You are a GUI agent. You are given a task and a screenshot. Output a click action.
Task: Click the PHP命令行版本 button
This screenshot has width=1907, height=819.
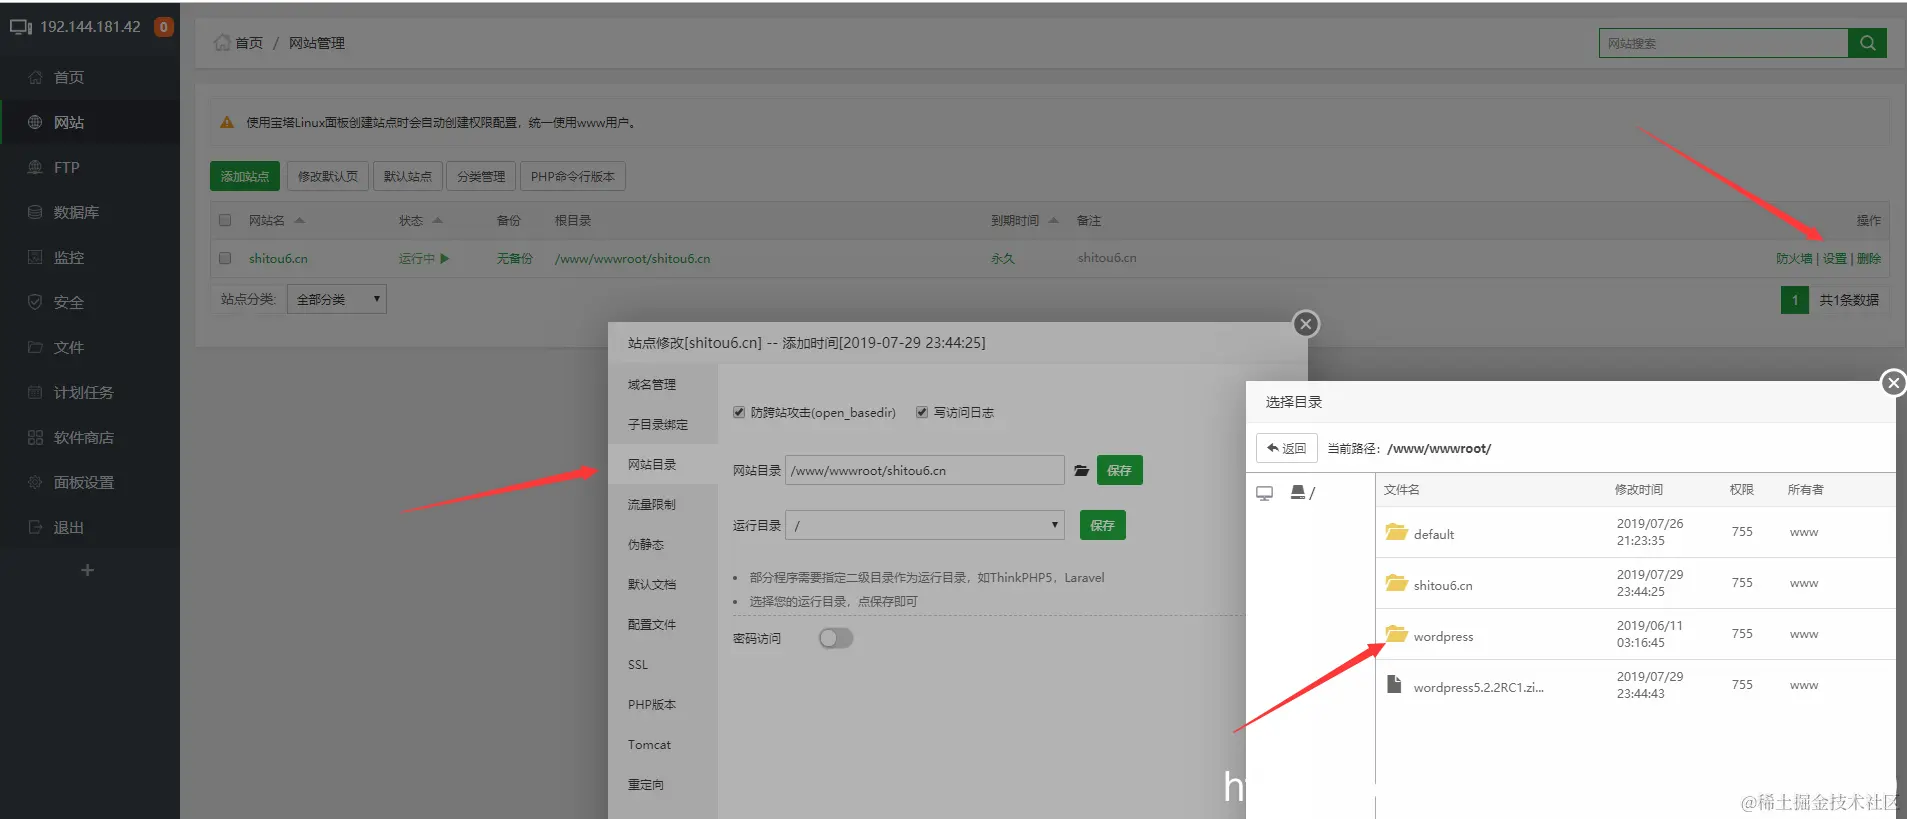(573, 176)
